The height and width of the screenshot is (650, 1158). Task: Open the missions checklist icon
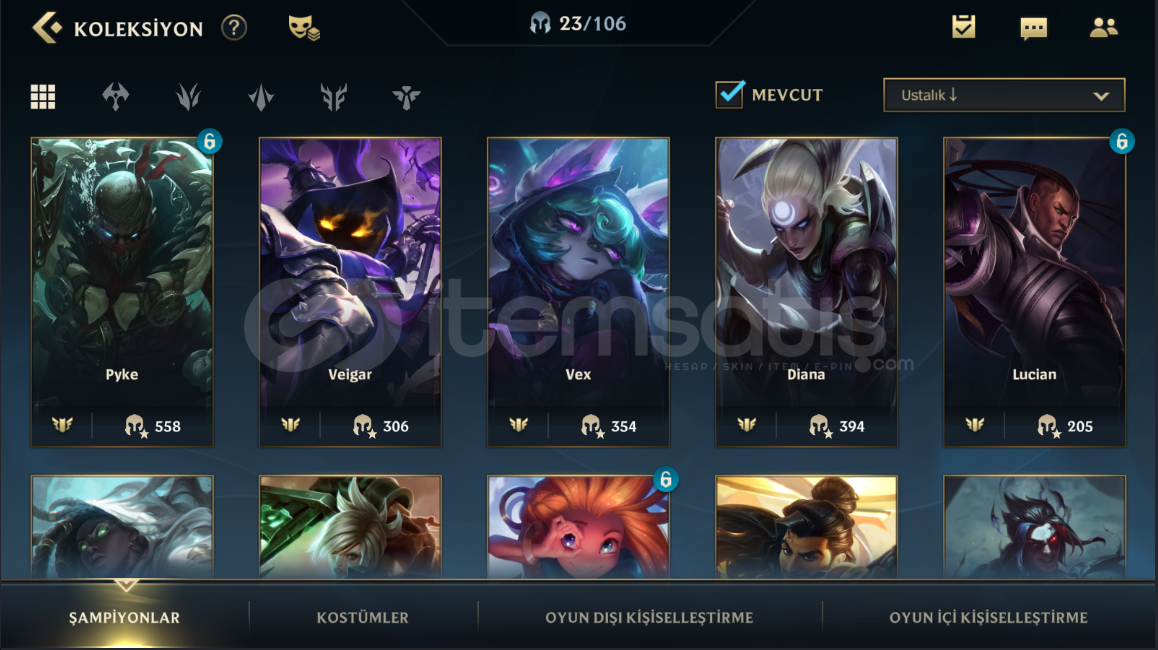coord(963,27)
